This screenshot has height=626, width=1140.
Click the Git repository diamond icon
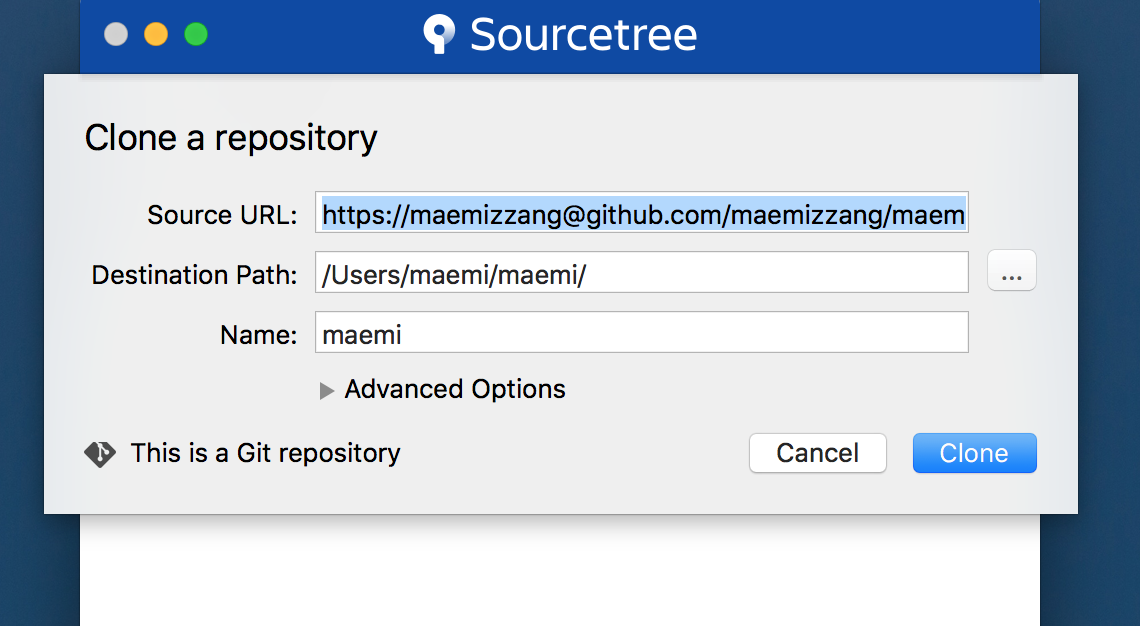tap(100, 454)
